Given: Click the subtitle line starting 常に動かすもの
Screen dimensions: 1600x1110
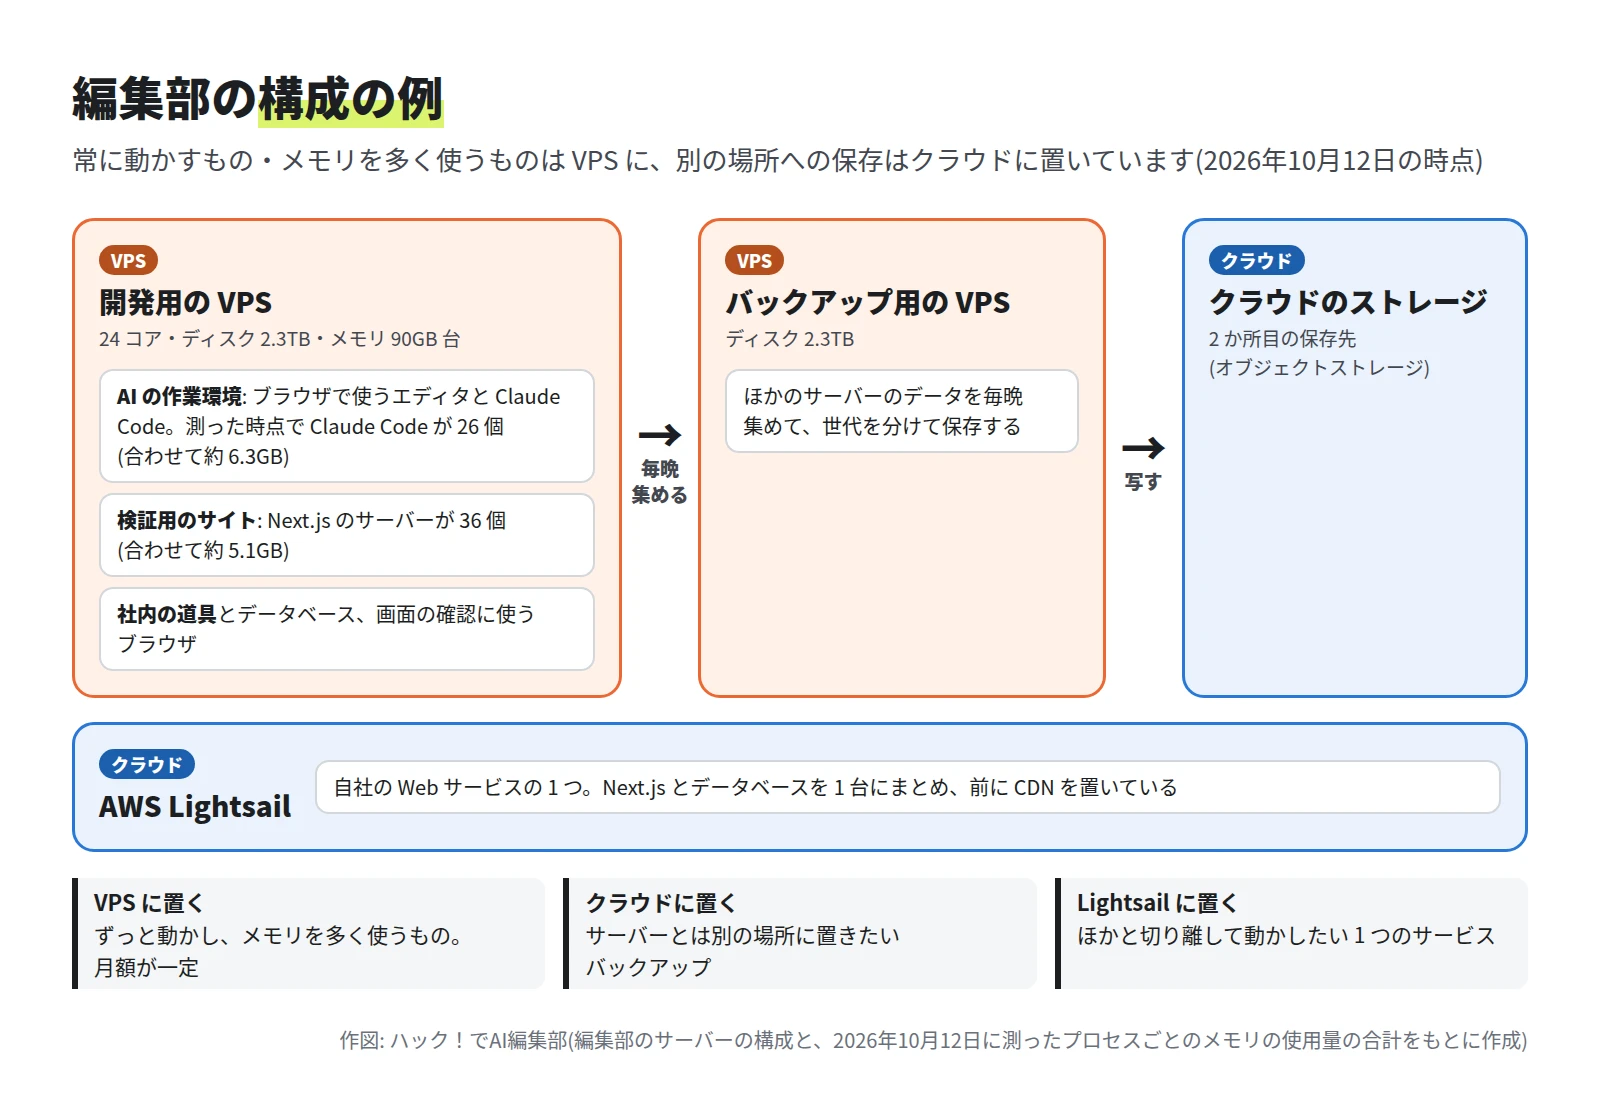Looking at the screenshot, I should 777,161.
